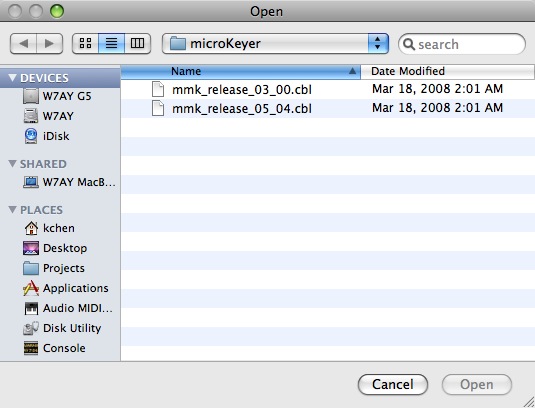Click the Projects folder icon
Image resolution: width=535 pixels, height=408 pixels.
(31, 268)
